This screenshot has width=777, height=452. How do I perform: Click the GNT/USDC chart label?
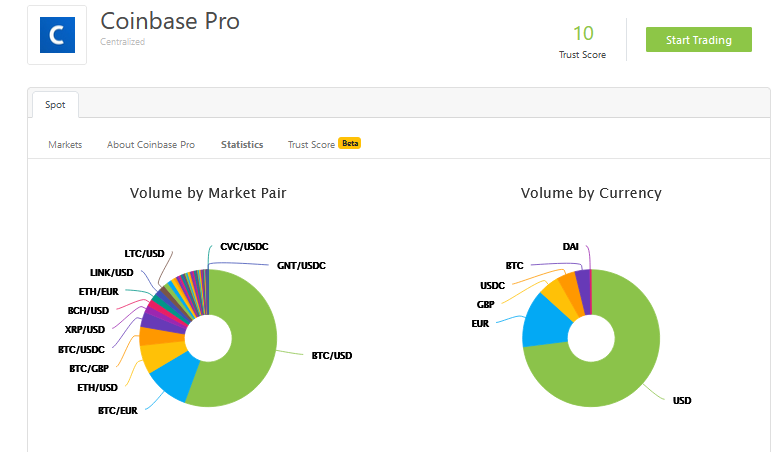(301, 266)
